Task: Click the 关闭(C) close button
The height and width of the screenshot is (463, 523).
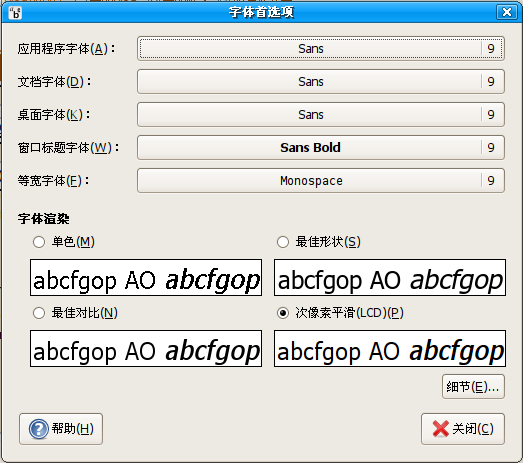Action: 463,429
